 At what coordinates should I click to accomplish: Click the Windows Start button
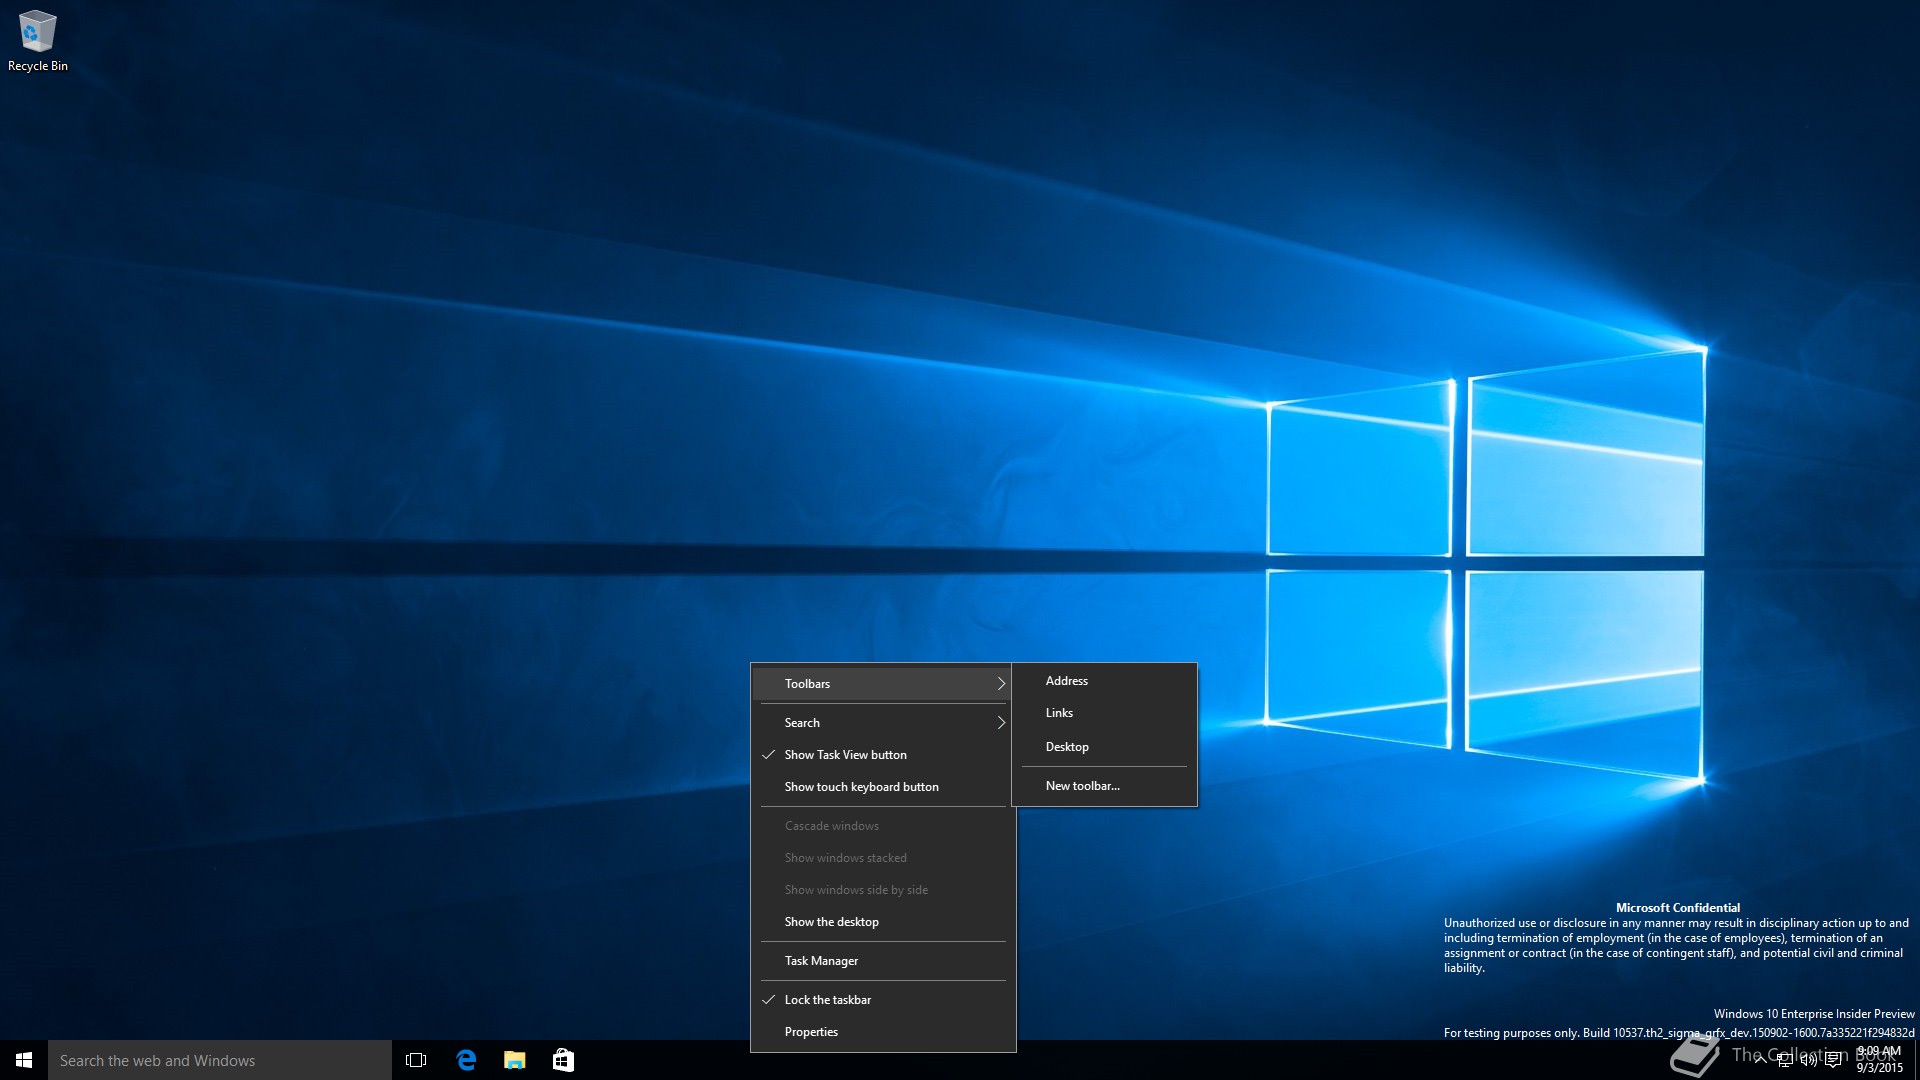click(24, 1060)
